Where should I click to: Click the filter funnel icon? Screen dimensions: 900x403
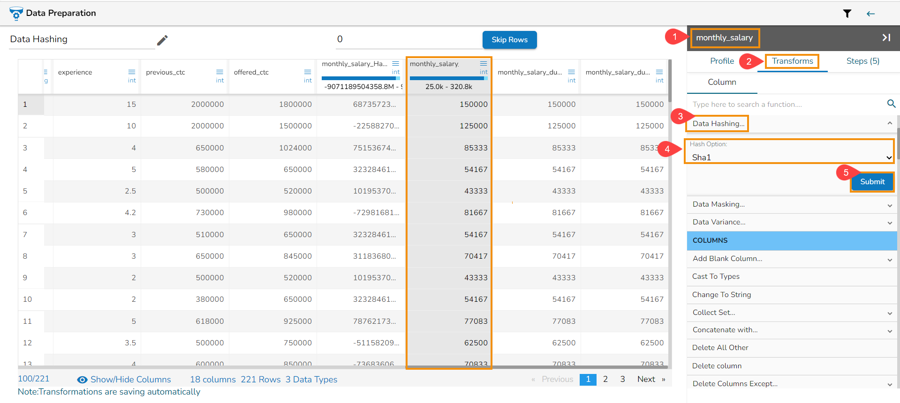point(847,14)
